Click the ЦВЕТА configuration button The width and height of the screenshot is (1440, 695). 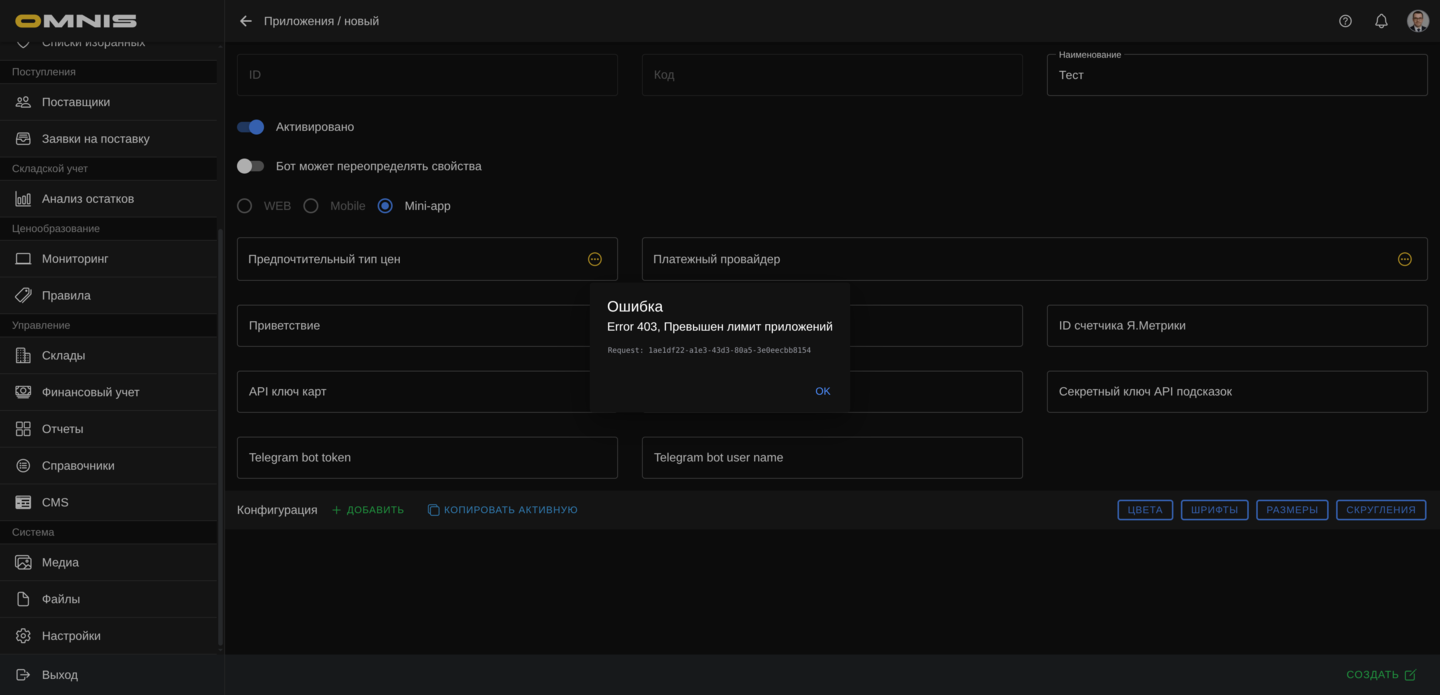coord(1144,510)
